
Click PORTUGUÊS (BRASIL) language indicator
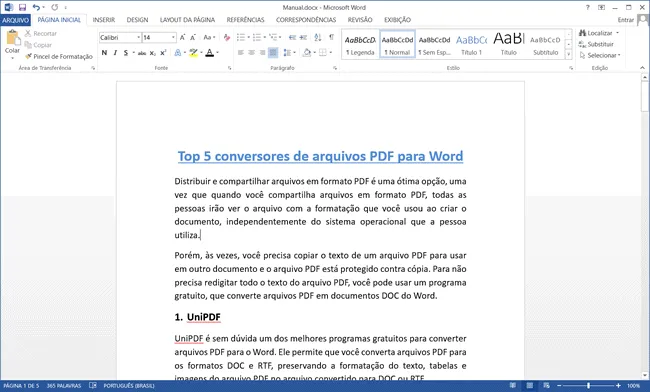click(x=129, y=386)
